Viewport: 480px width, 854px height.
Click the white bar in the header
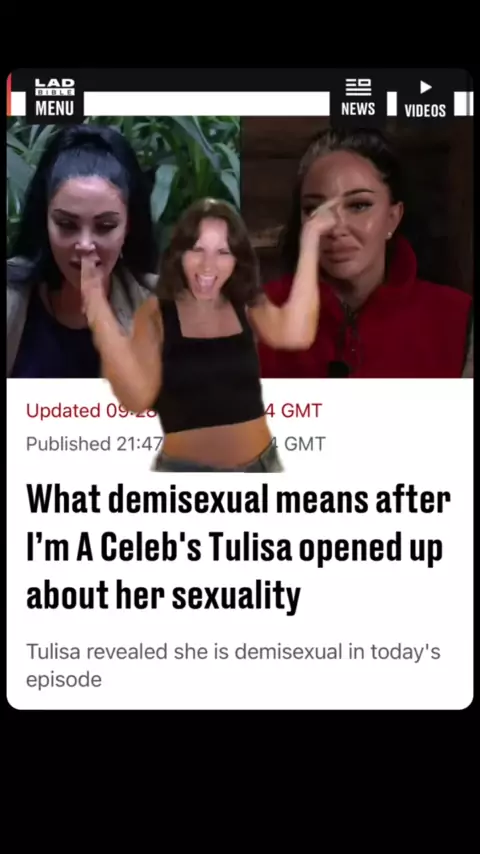[206, 103]
